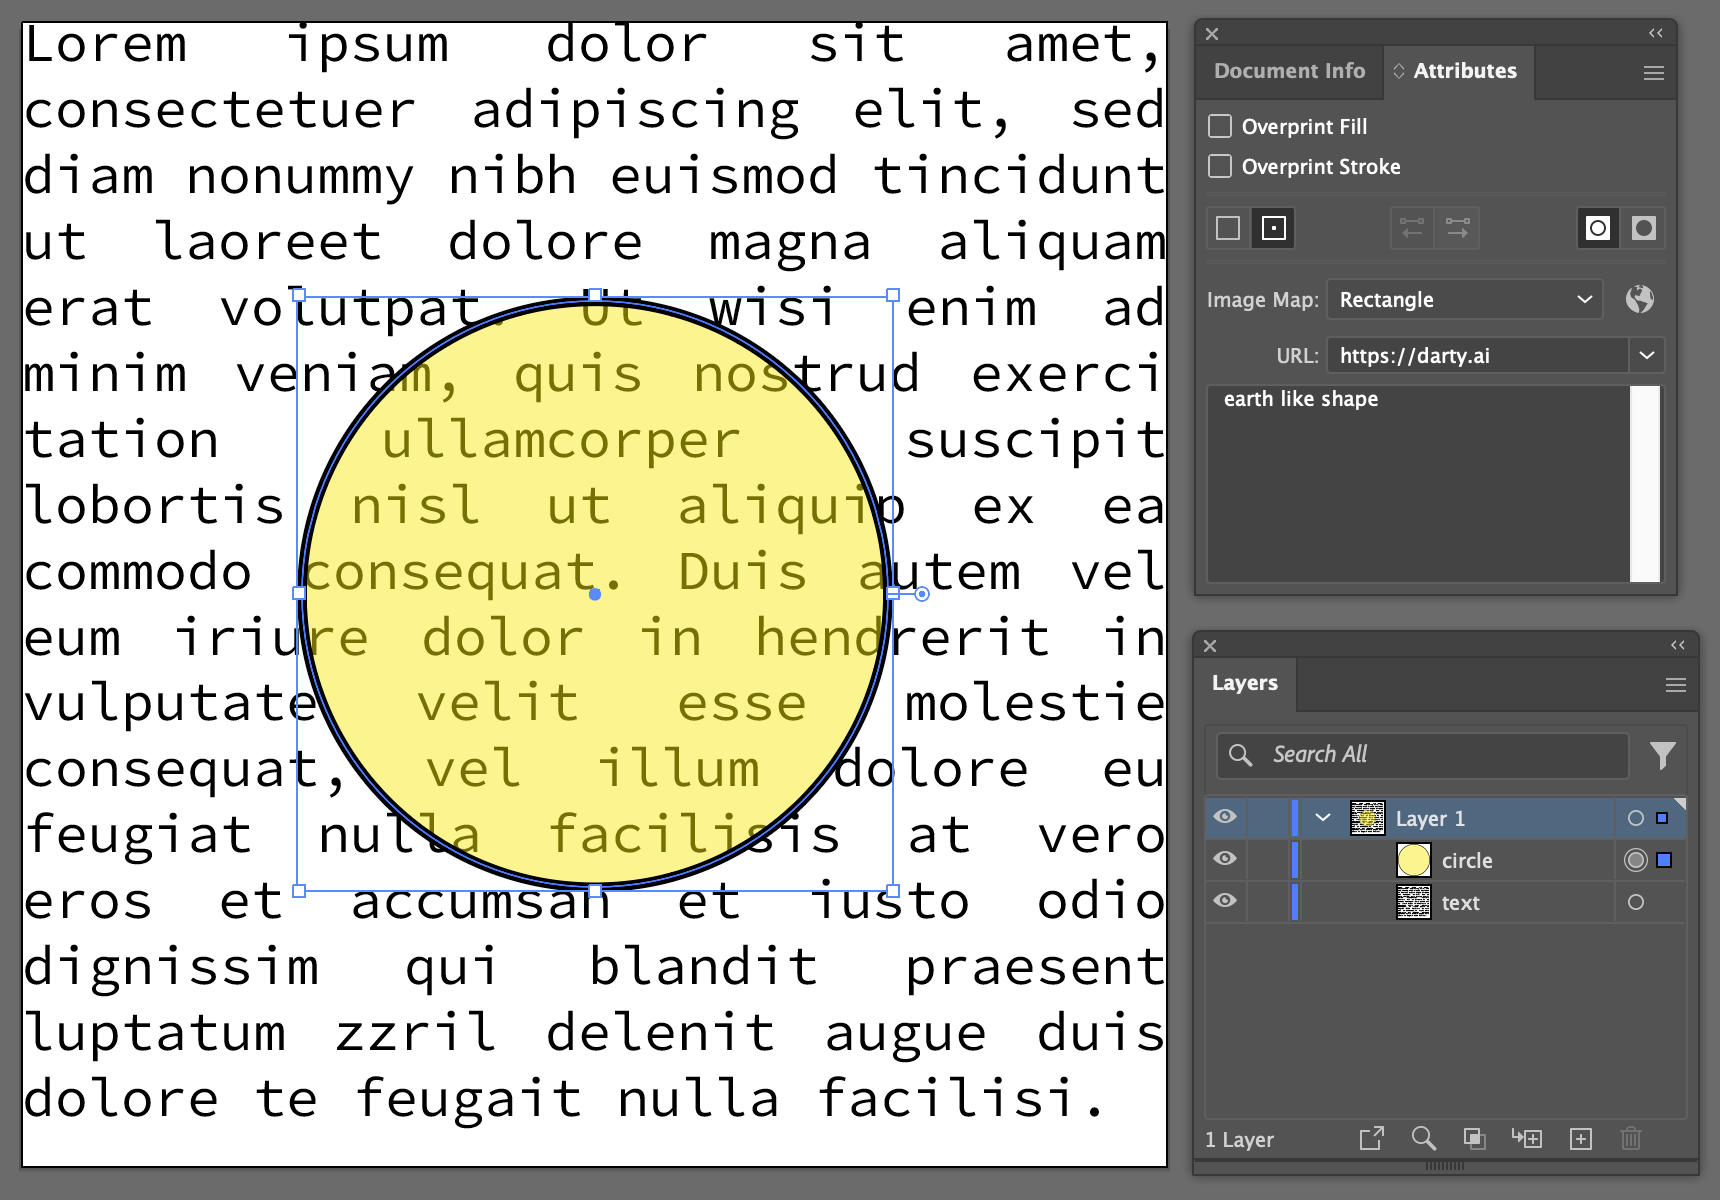The height and width of the screenshot is (1200, 1720).
Task: Hide the circle layer using its eye icon
Action: pyautogui.click(x=1225, y=859)
